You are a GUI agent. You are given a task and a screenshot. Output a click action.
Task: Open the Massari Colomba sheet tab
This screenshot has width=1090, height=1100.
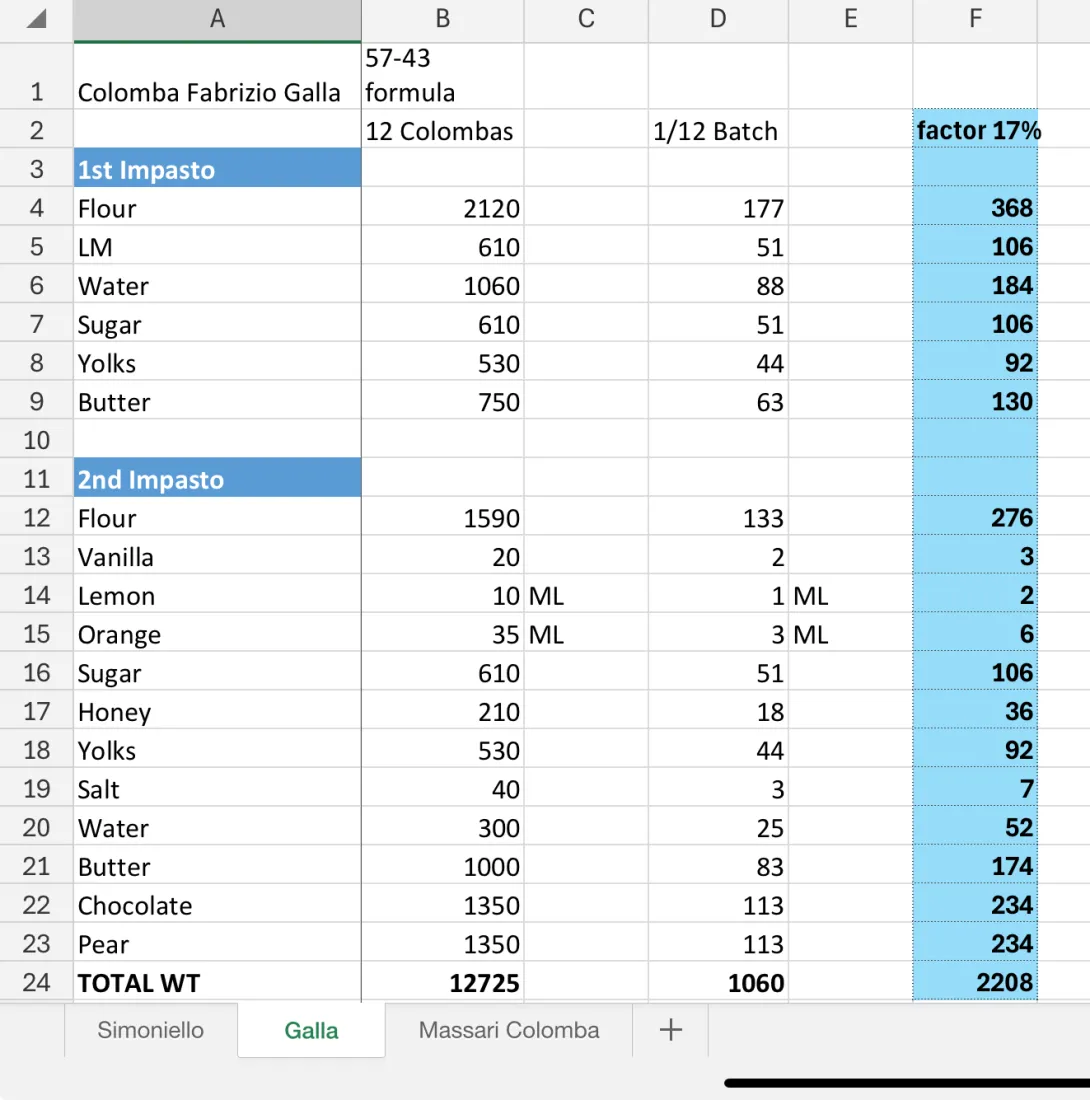tap(509, 1030)
